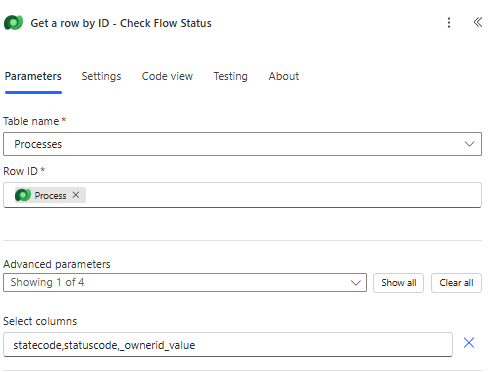Click the Show all button
The image size is (488, 372).
click(x=398, y=283)
